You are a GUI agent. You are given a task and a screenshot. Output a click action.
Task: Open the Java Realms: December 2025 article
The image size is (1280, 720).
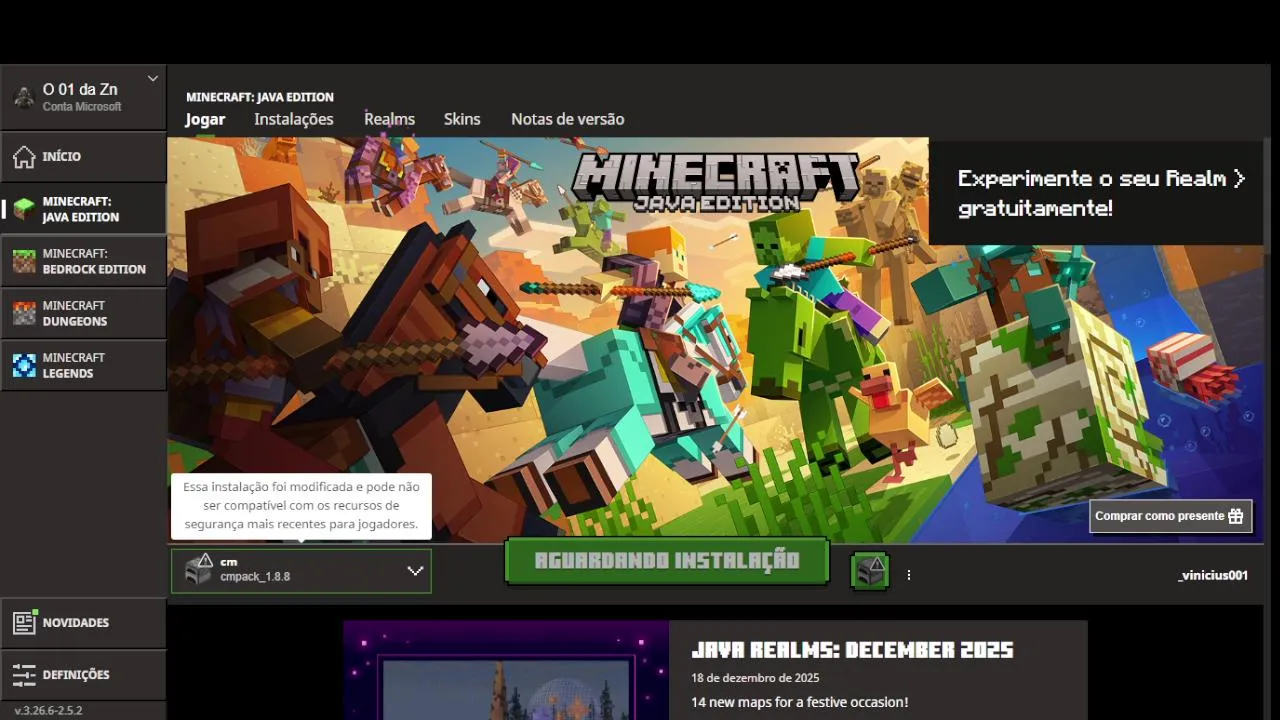(x=852, y=651)
